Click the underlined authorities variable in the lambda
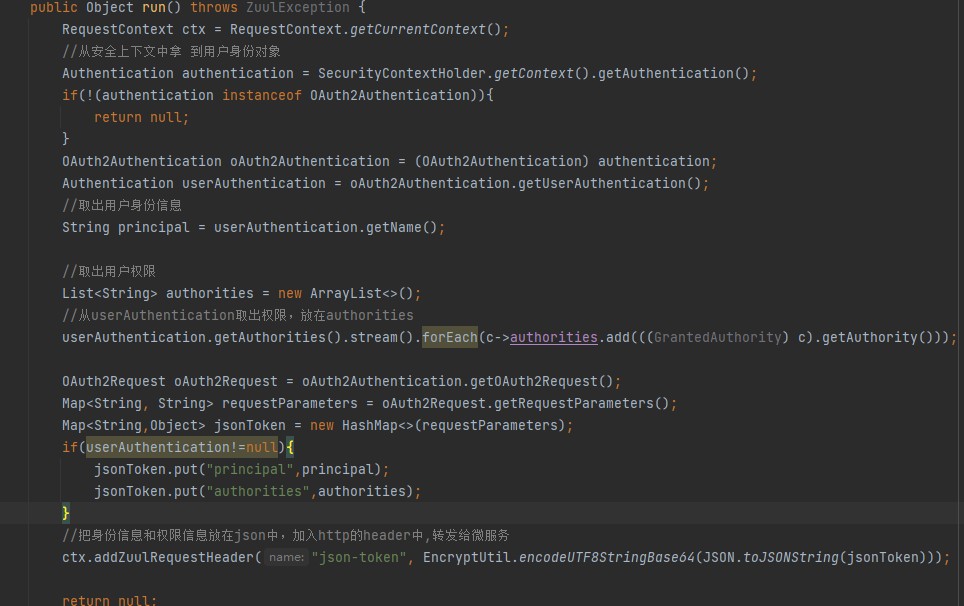 553,337
